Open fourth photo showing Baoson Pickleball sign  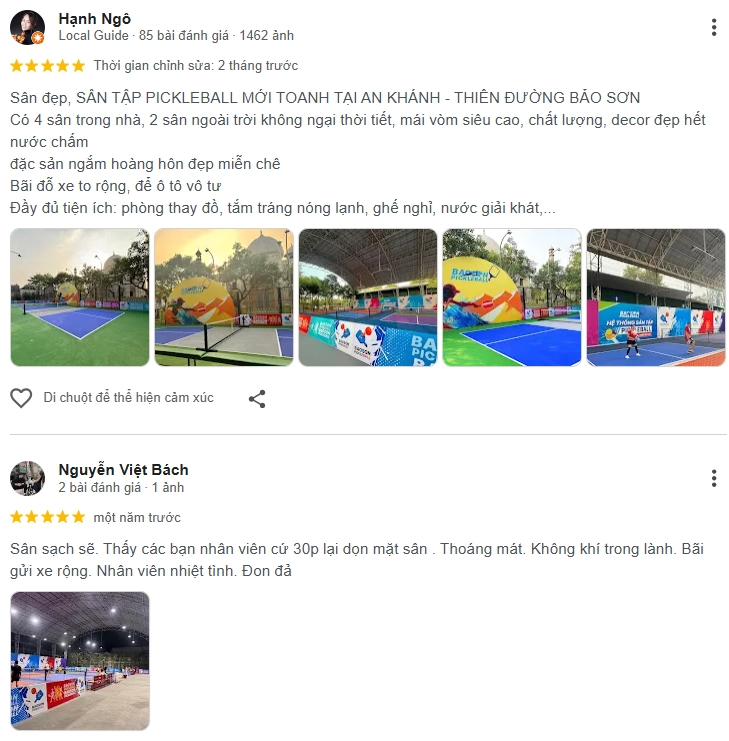[512, 297]
